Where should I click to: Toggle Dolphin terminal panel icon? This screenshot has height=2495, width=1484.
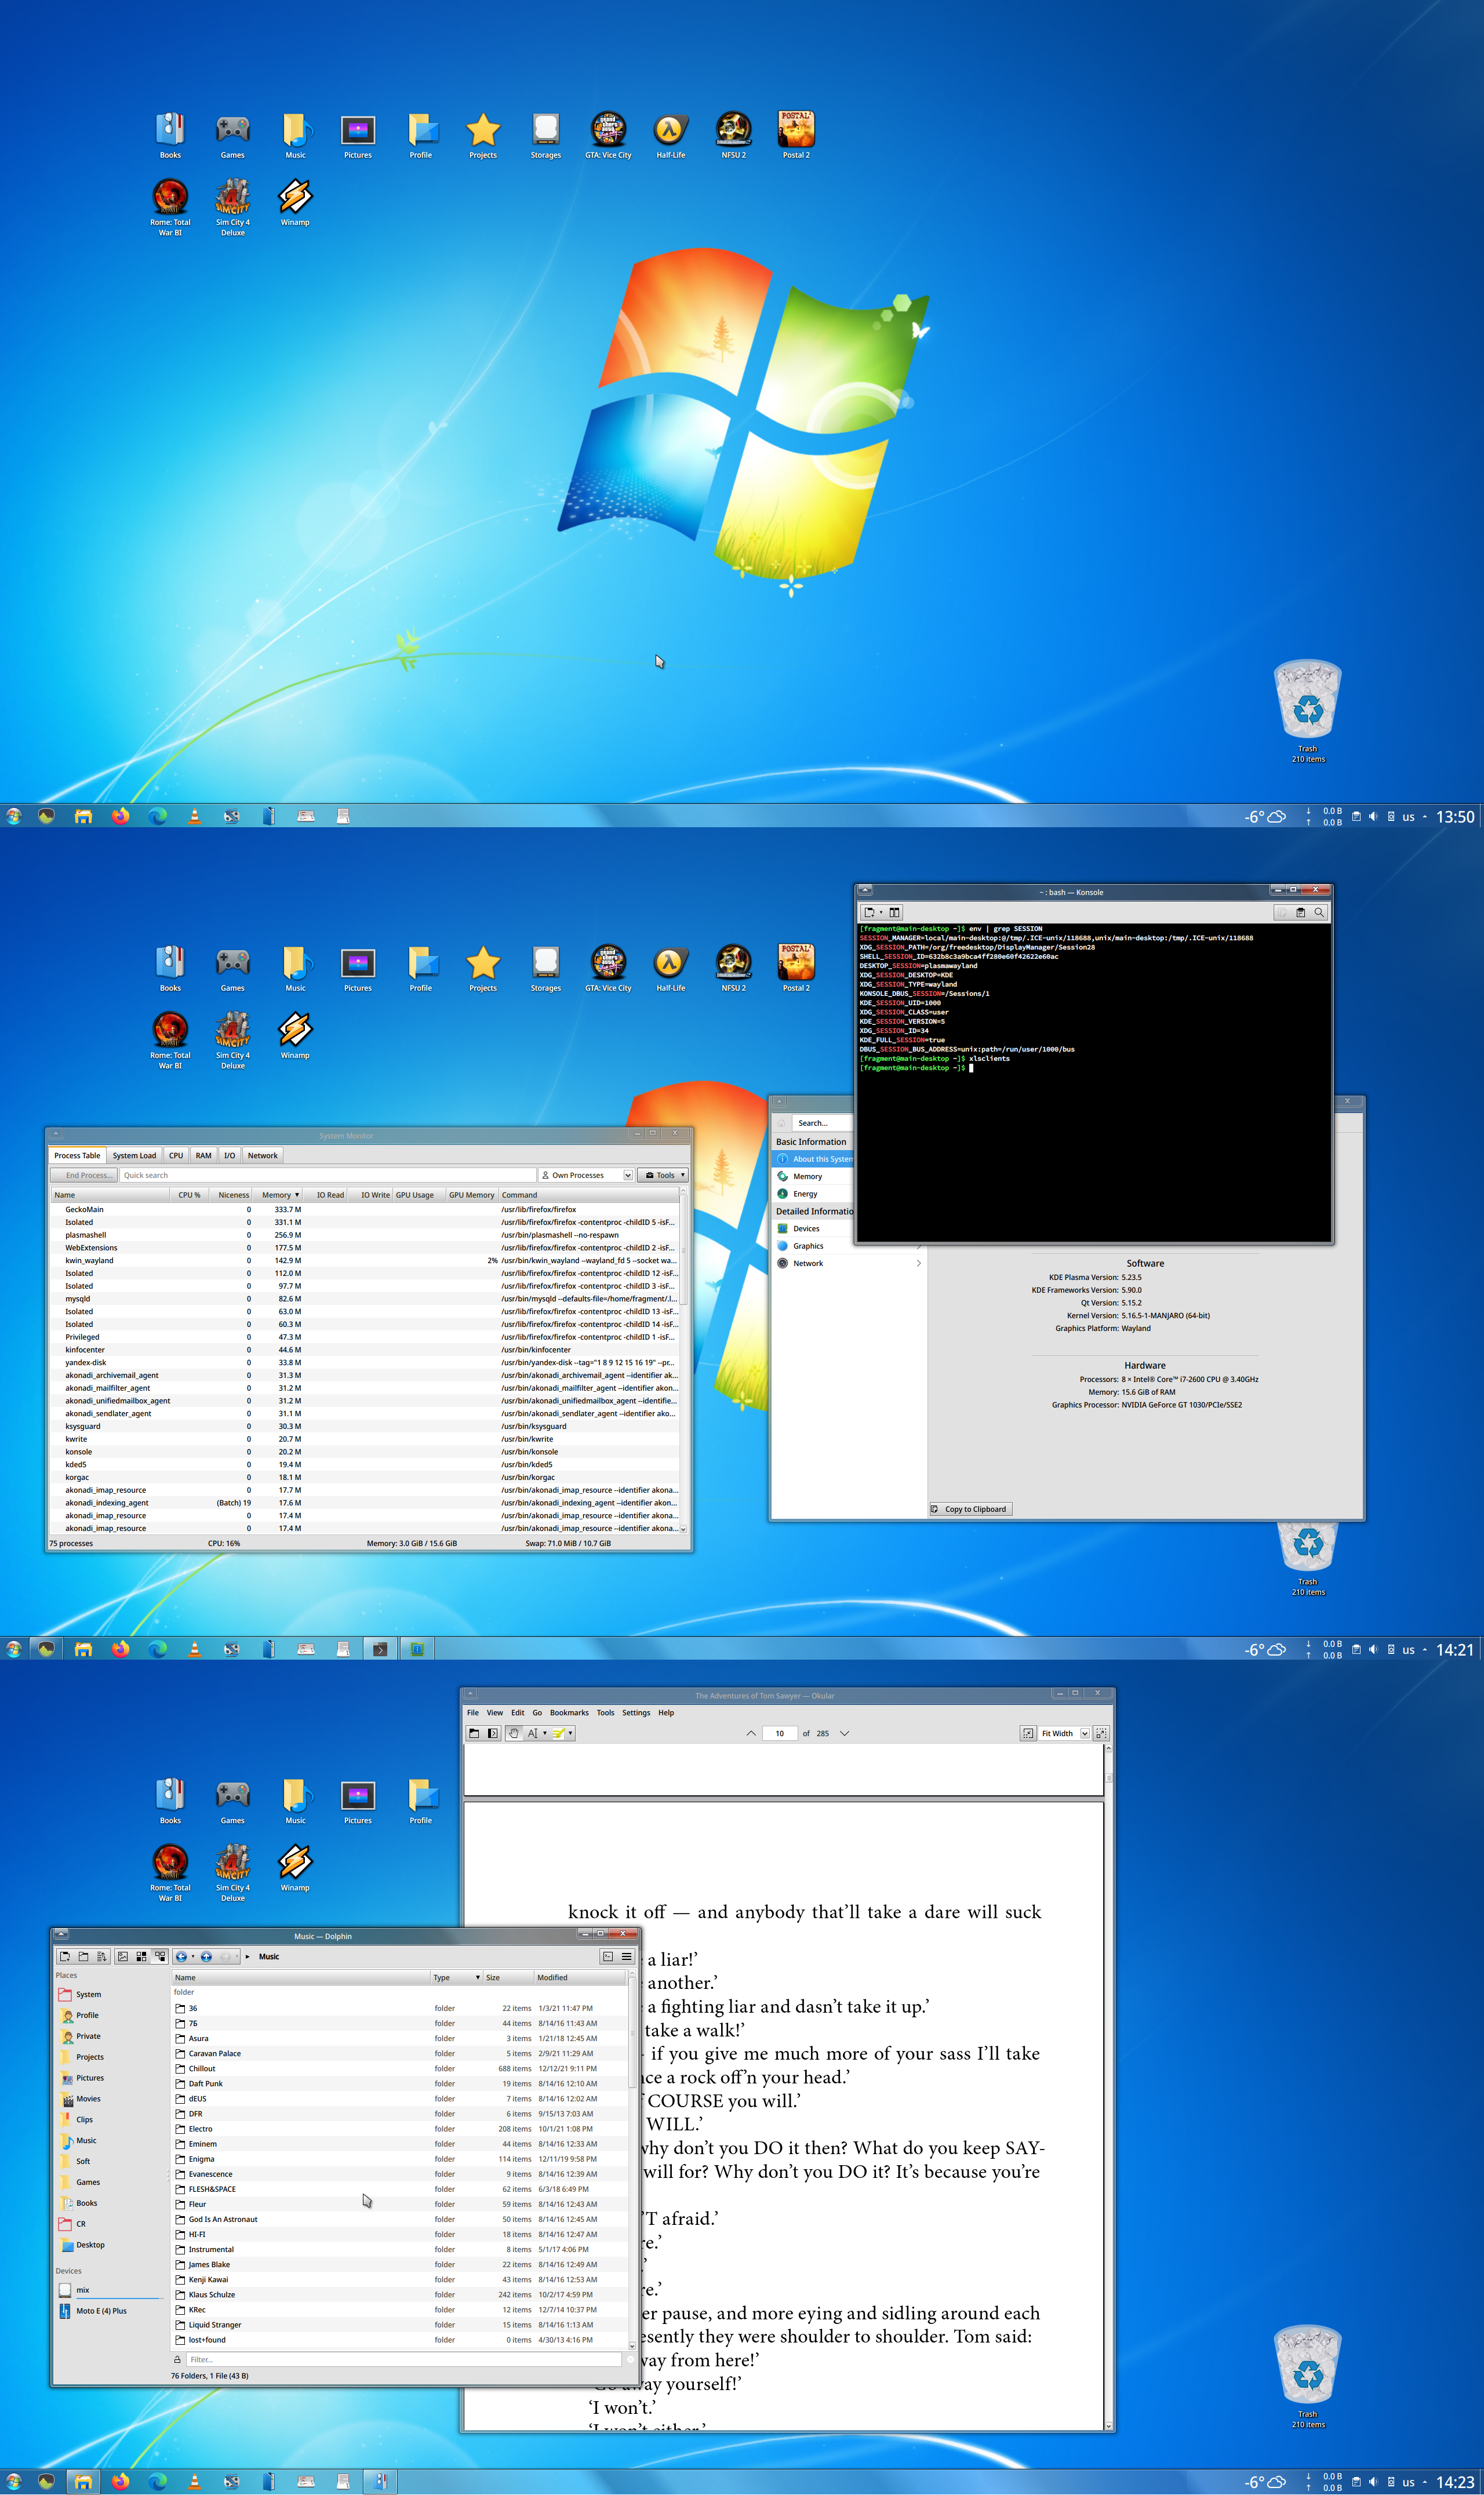(x=607, y=1956)
